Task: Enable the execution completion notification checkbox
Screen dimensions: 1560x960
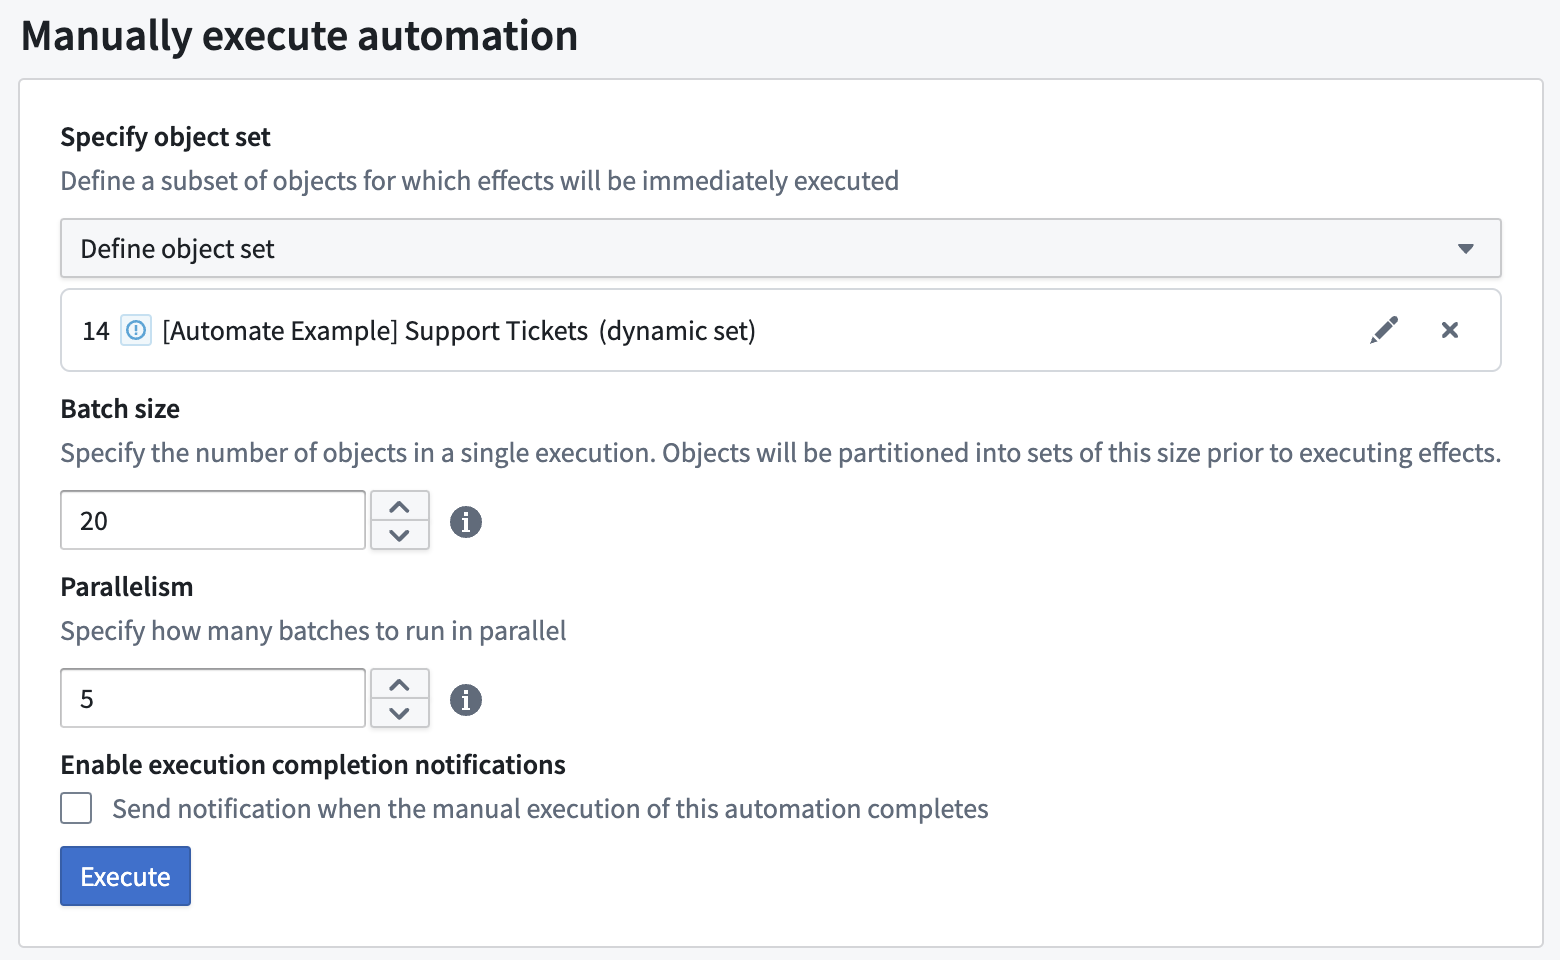Action: click(x=76, y=808)
